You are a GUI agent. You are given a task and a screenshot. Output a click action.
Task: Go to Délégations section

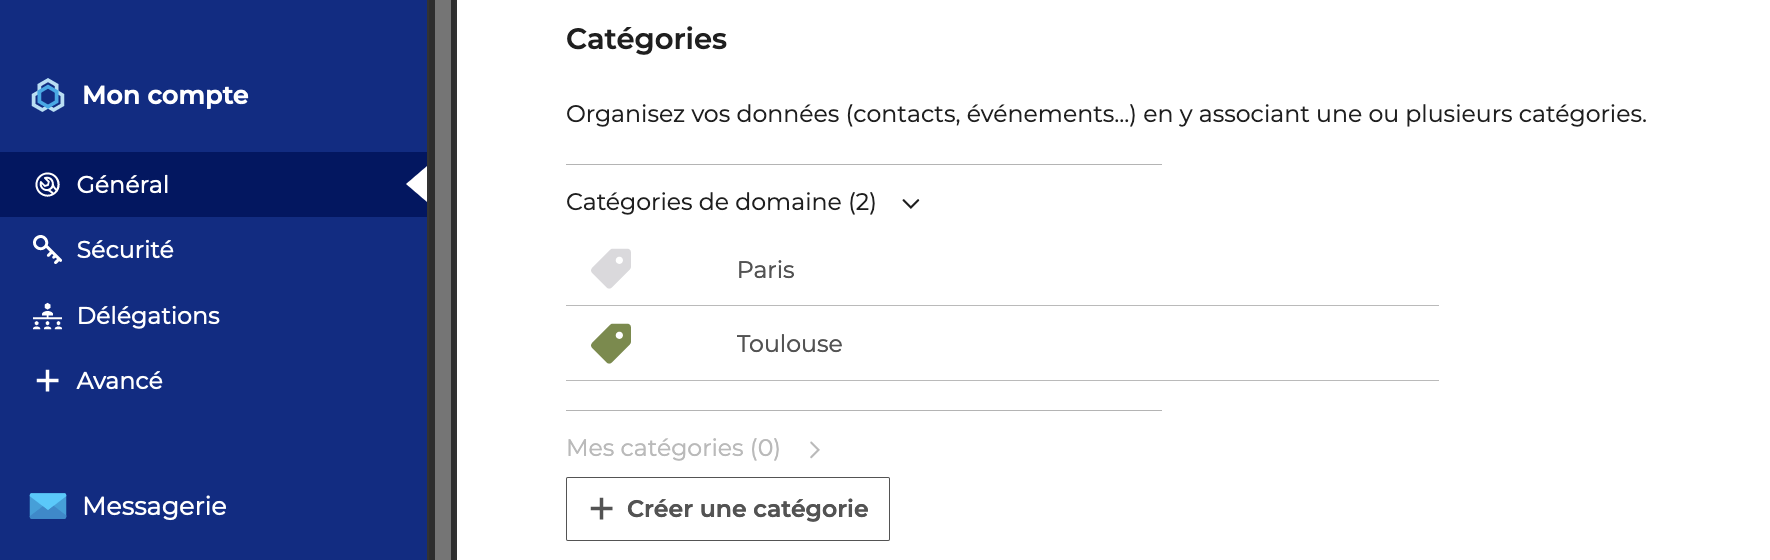coord(213,316)
